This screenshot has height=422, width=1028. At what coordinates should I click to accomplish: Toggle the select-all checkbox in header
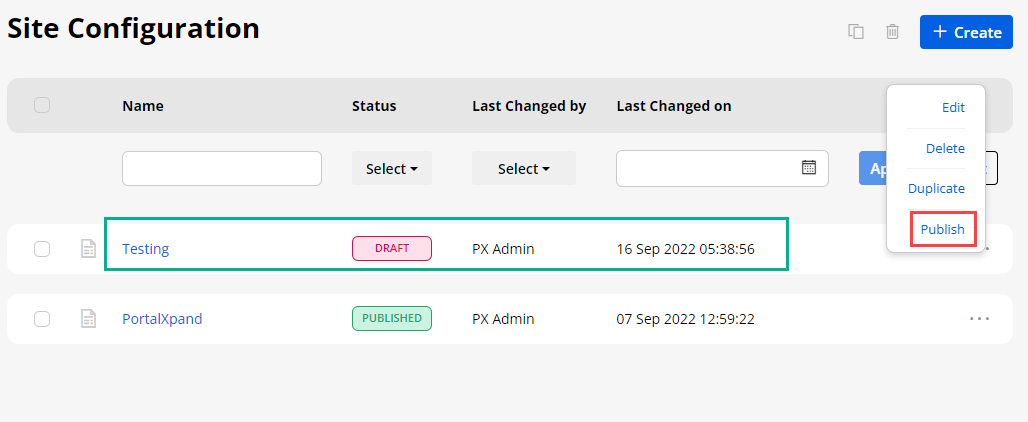click(x=42, y=105)
